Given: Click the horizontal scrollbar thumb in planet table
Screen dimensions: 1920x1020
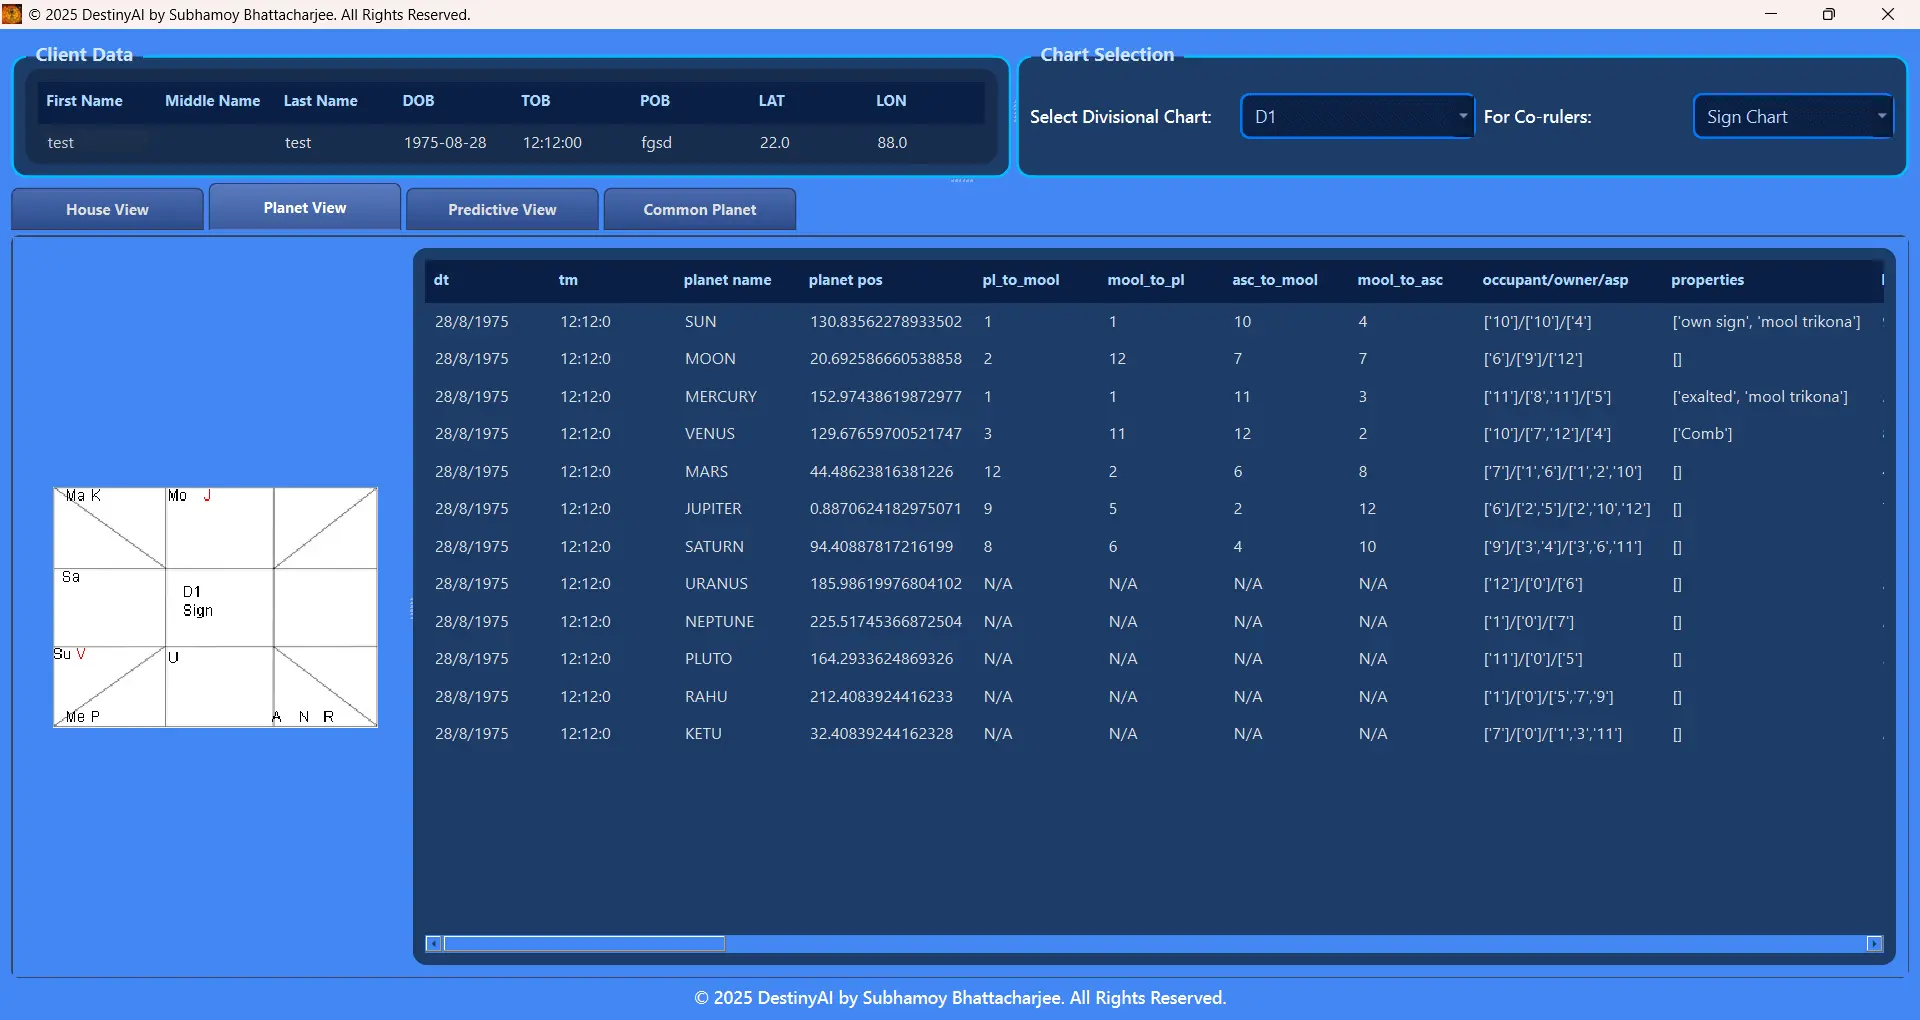Looking at the screenshot, I should click(x=584, y=944).
